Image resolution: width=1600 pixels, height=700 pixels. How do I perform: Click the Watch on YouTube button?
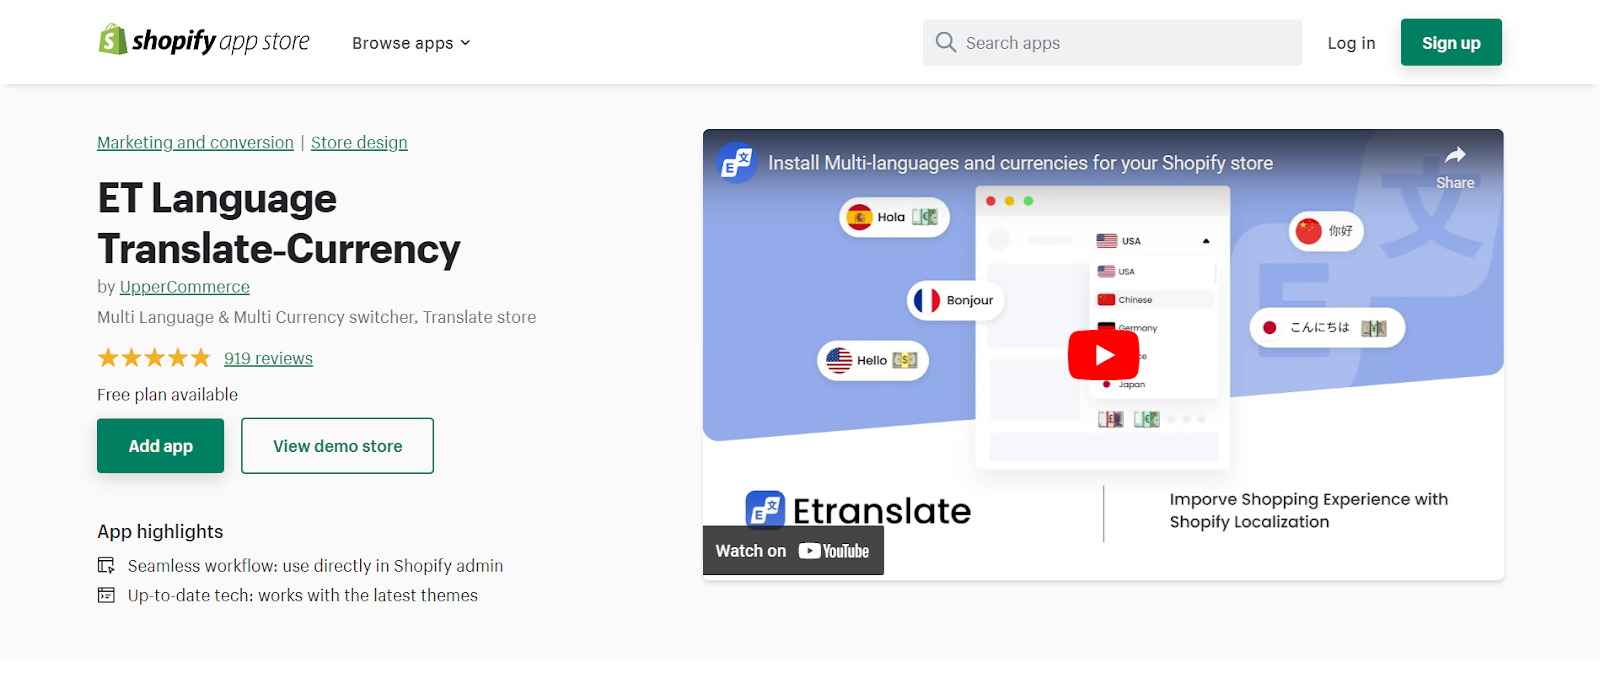tap(793, 551)
